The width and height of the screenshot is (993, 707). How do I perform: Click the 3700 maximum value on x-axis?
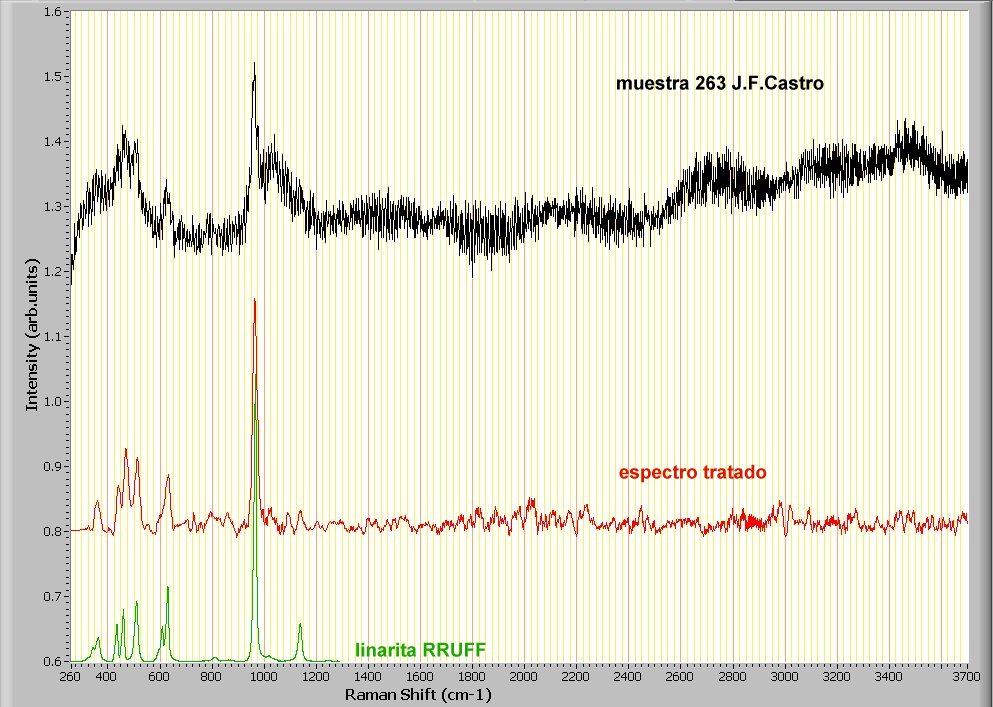click(x=967, y=677)
